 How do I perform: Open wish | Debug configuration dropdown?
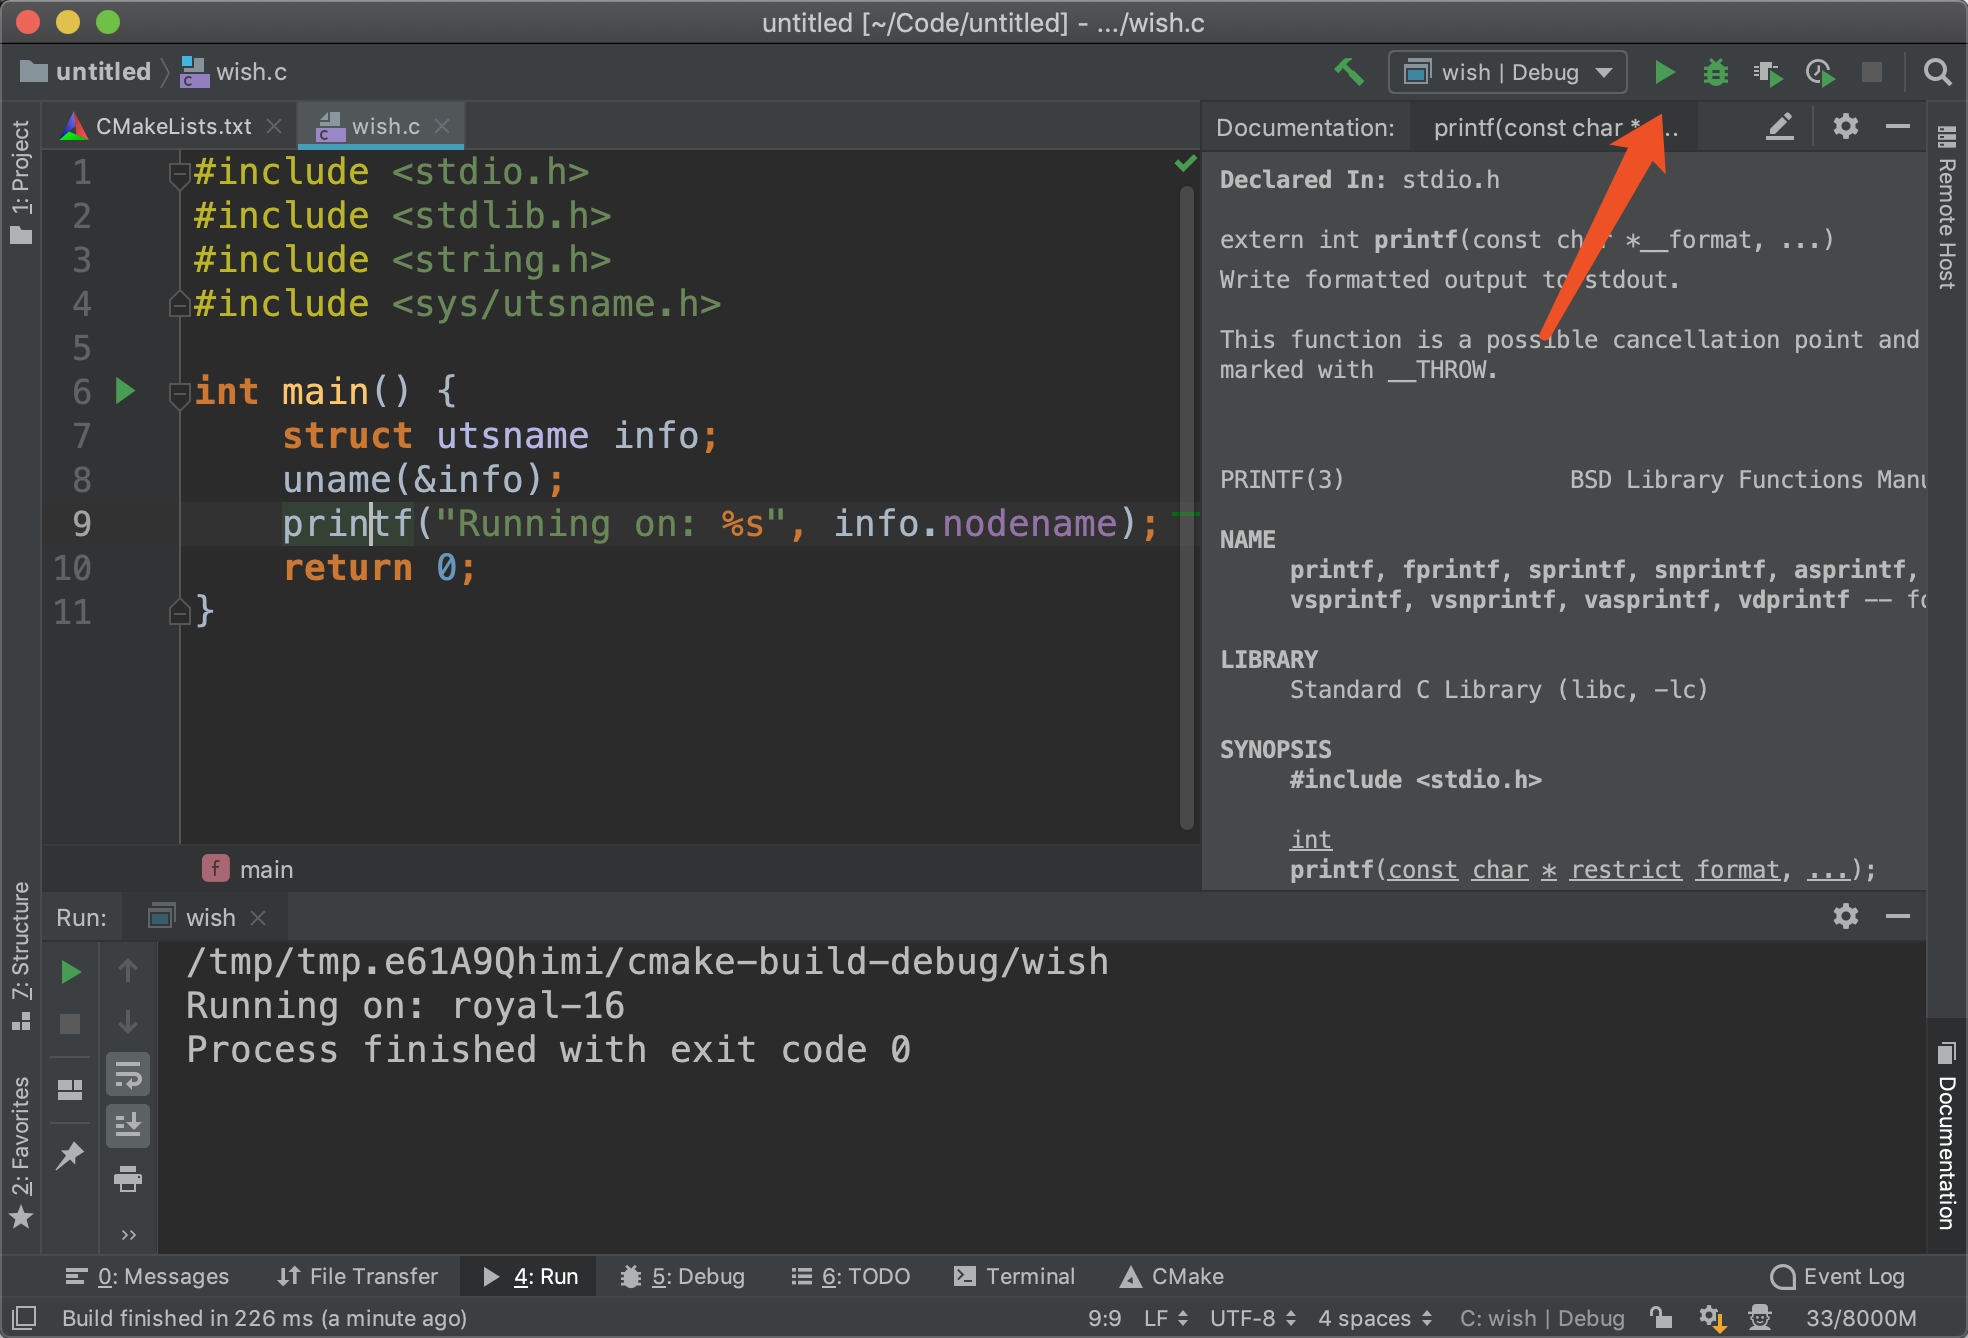(1508, 72)
